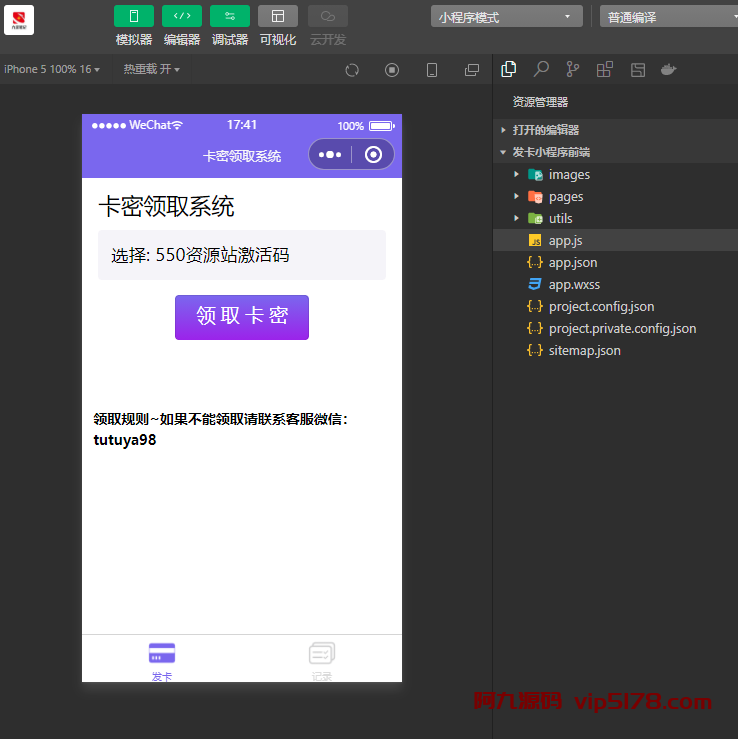Viewport: 738px width, 739px height.
Task: Expand the pages folder
Action: point(615,197)
